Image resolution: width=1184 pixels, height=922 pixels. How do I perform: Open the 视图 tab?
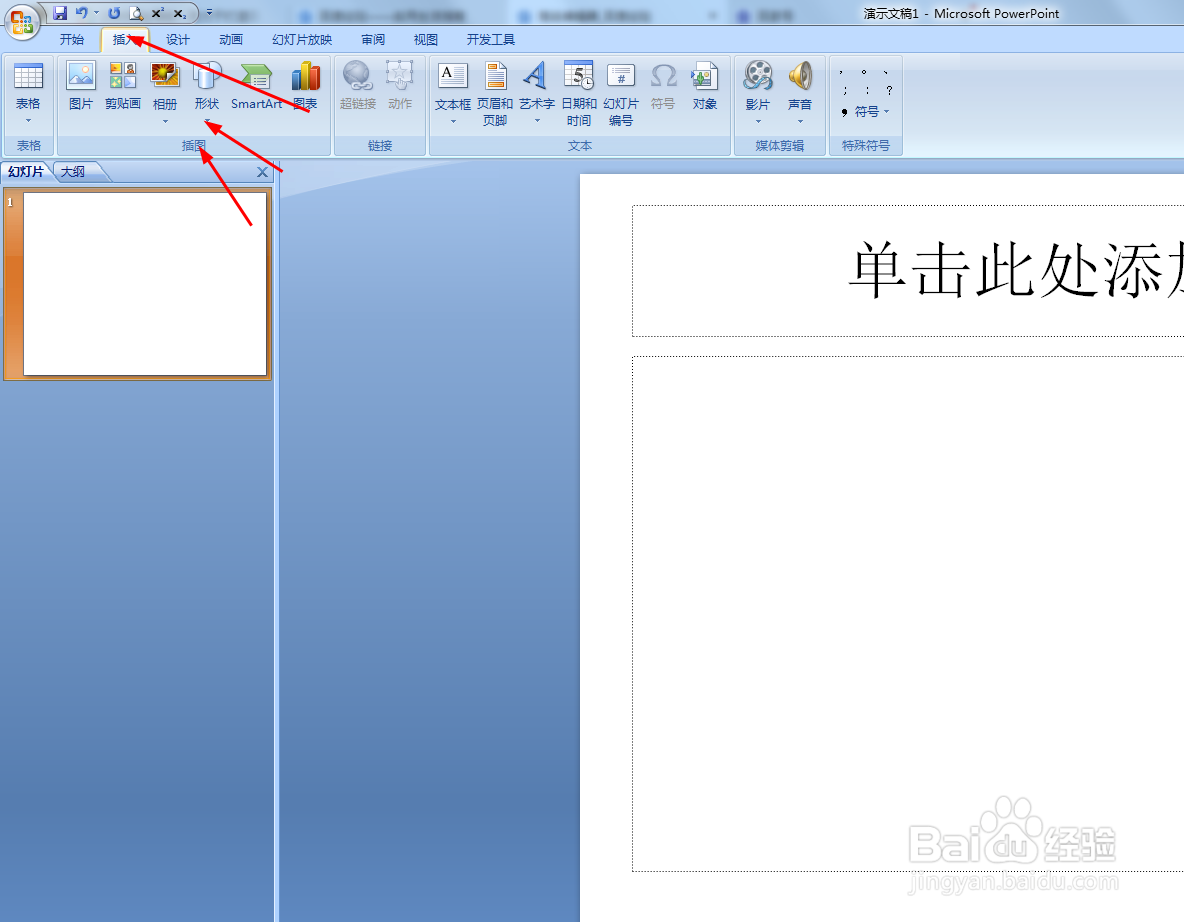[426, 39]
